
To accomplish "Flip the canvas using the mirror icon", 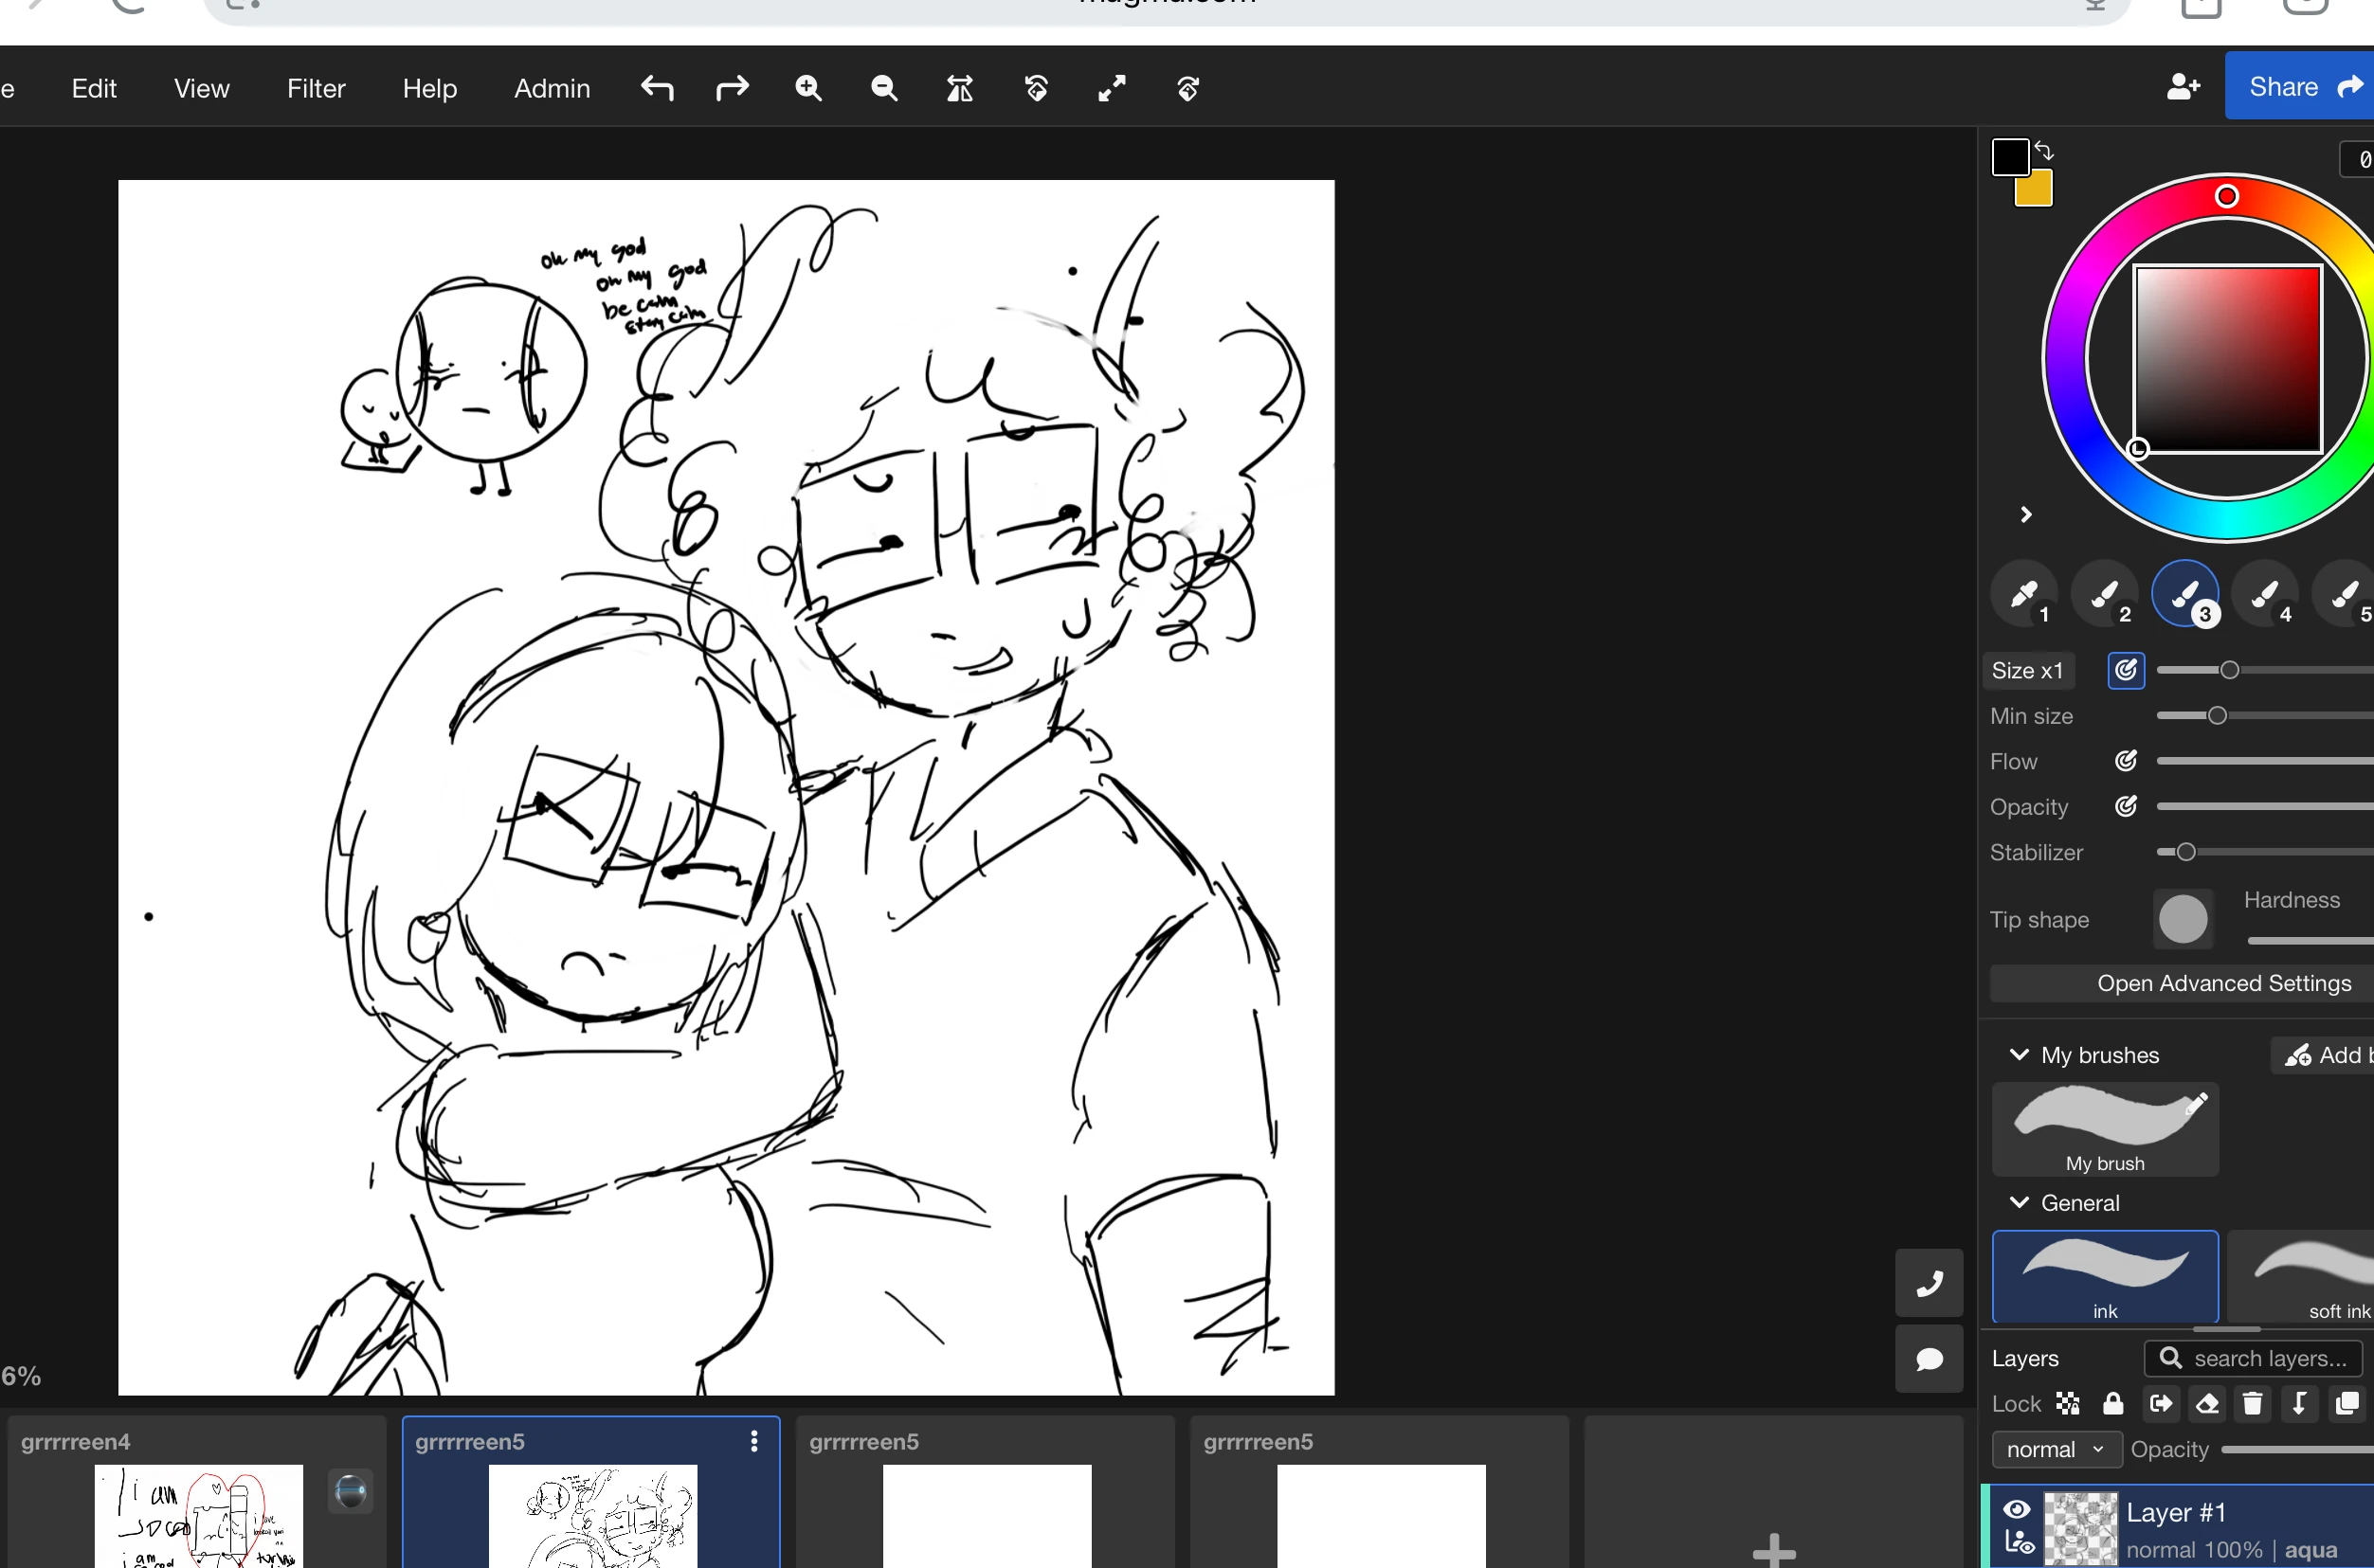I will pyautogui.click(x=959, y=88).
